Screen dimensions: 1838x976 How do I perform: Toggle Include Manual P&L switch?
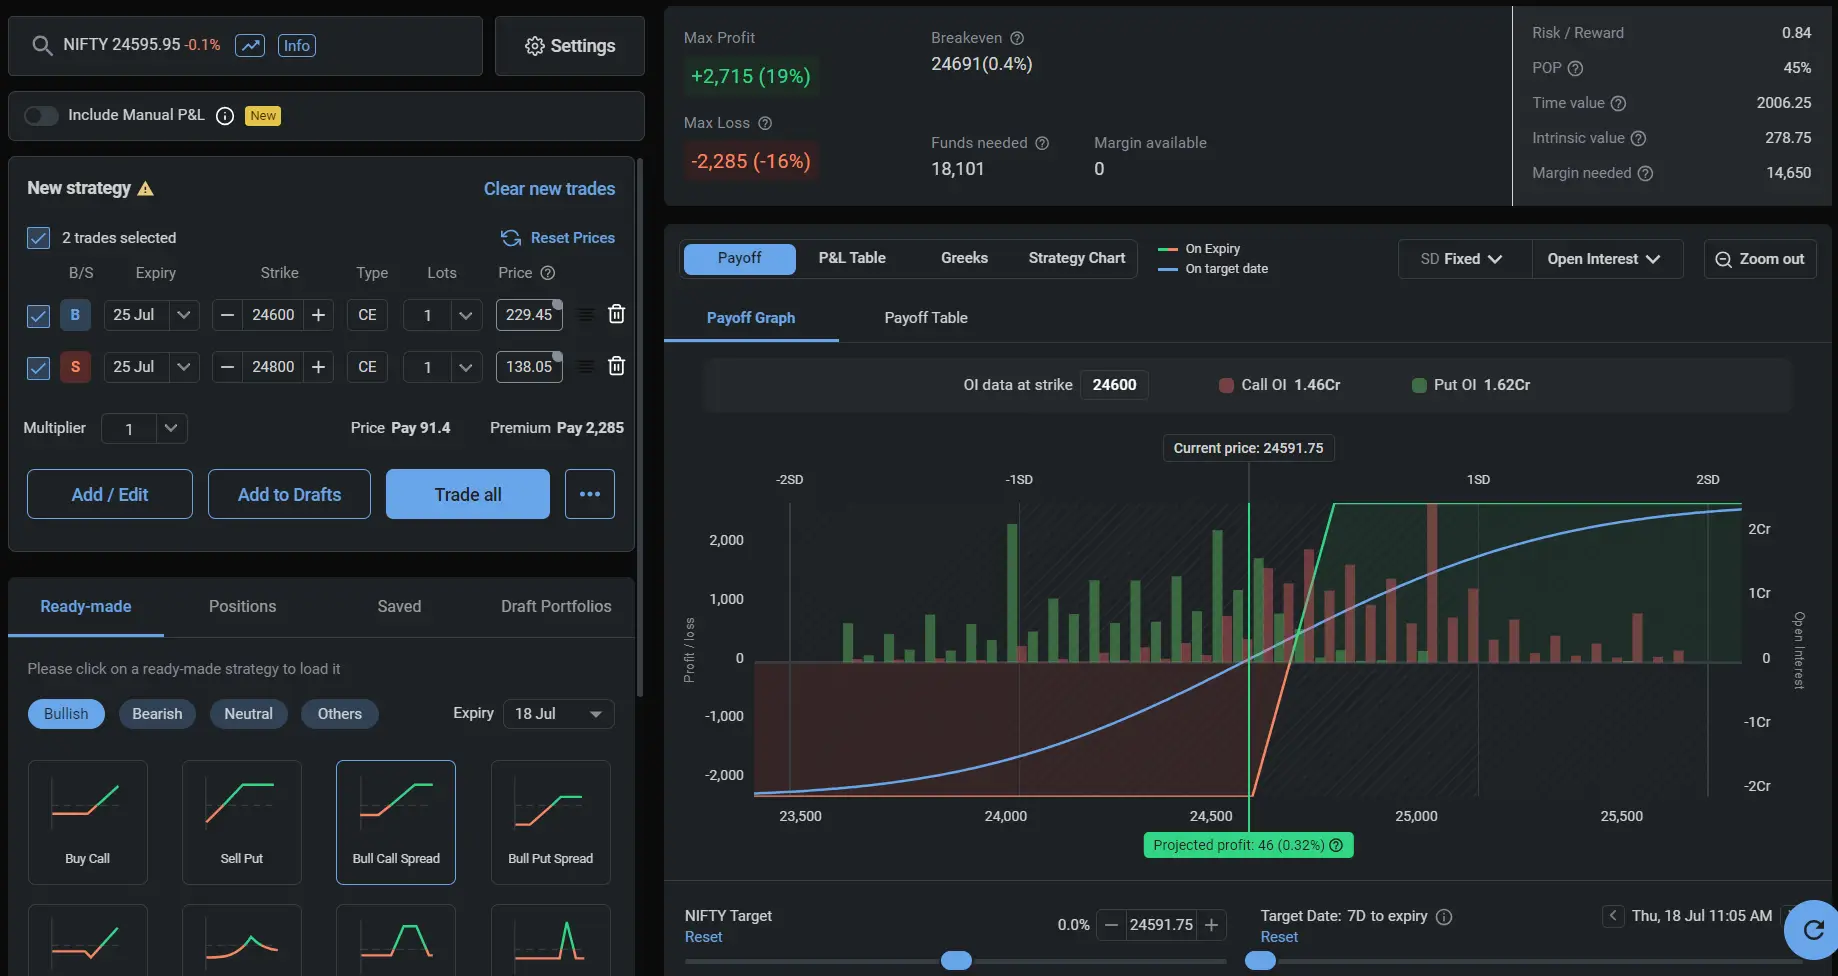point(41,116)
